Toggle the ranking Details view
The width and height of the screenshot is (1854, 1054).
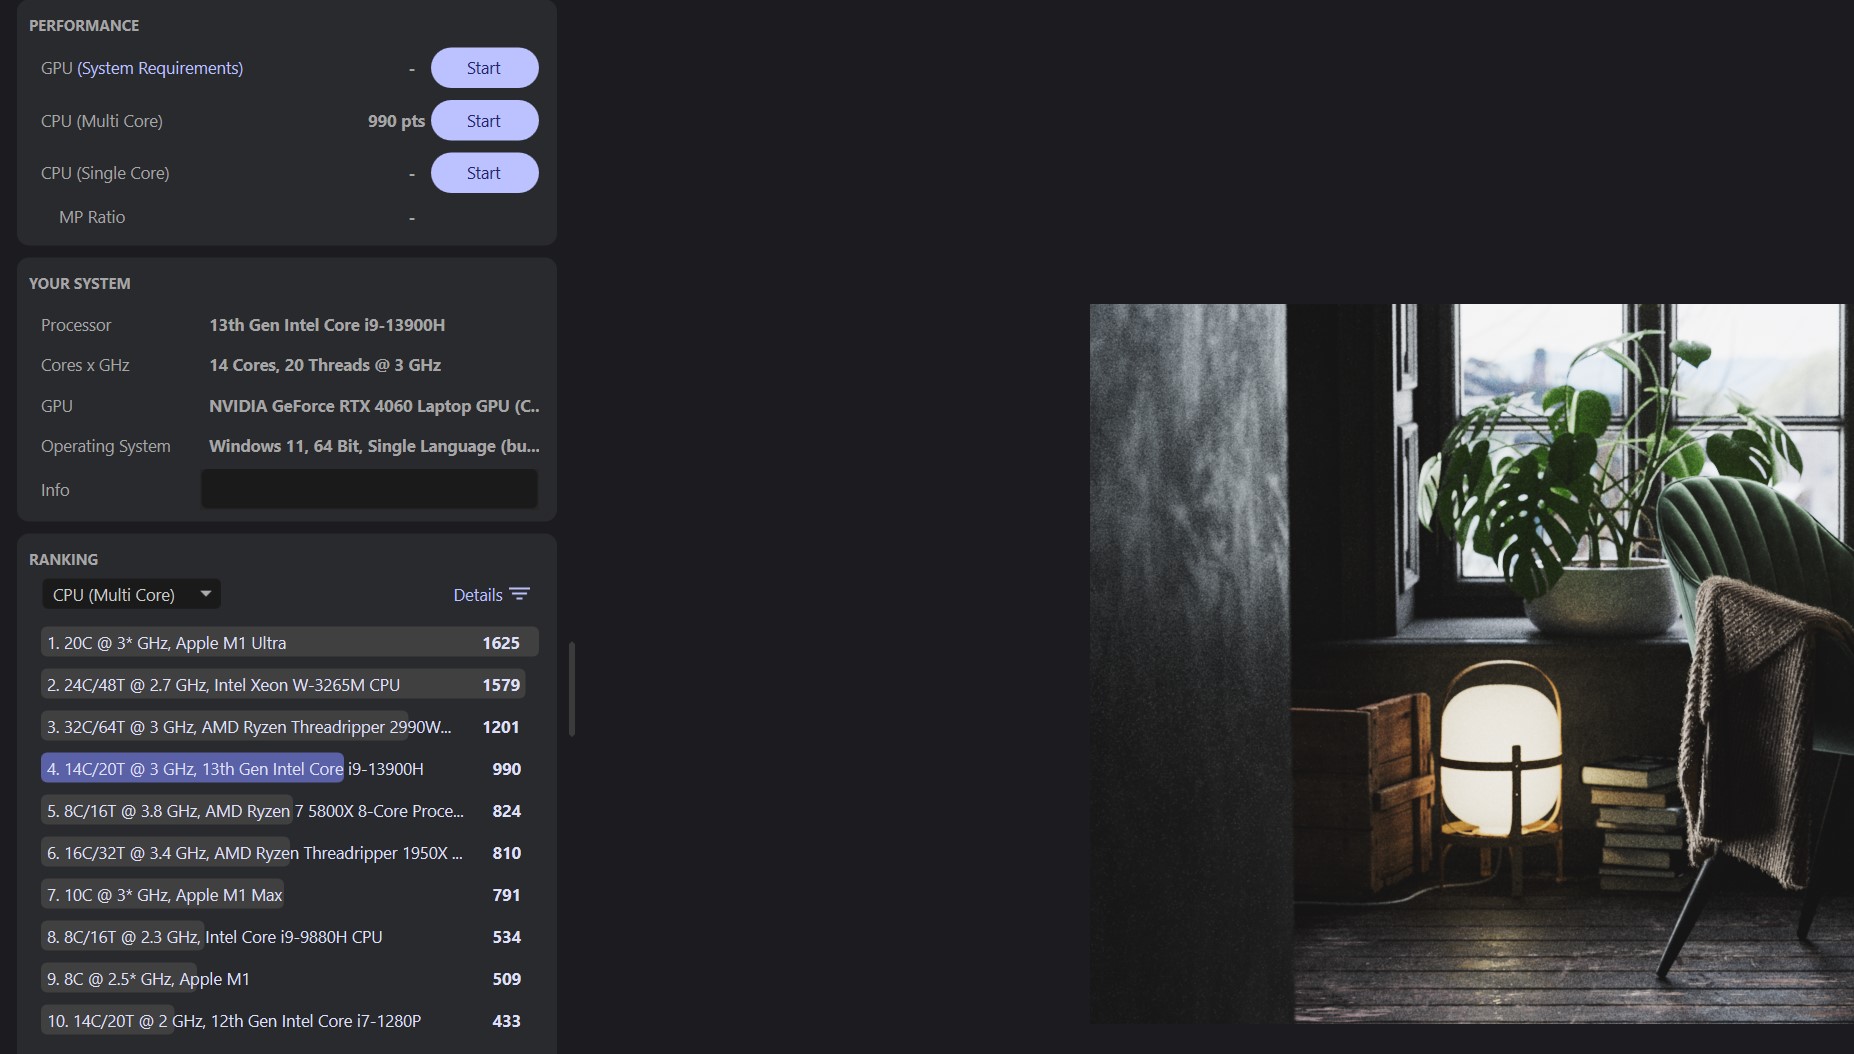click(x=478, y=595)
